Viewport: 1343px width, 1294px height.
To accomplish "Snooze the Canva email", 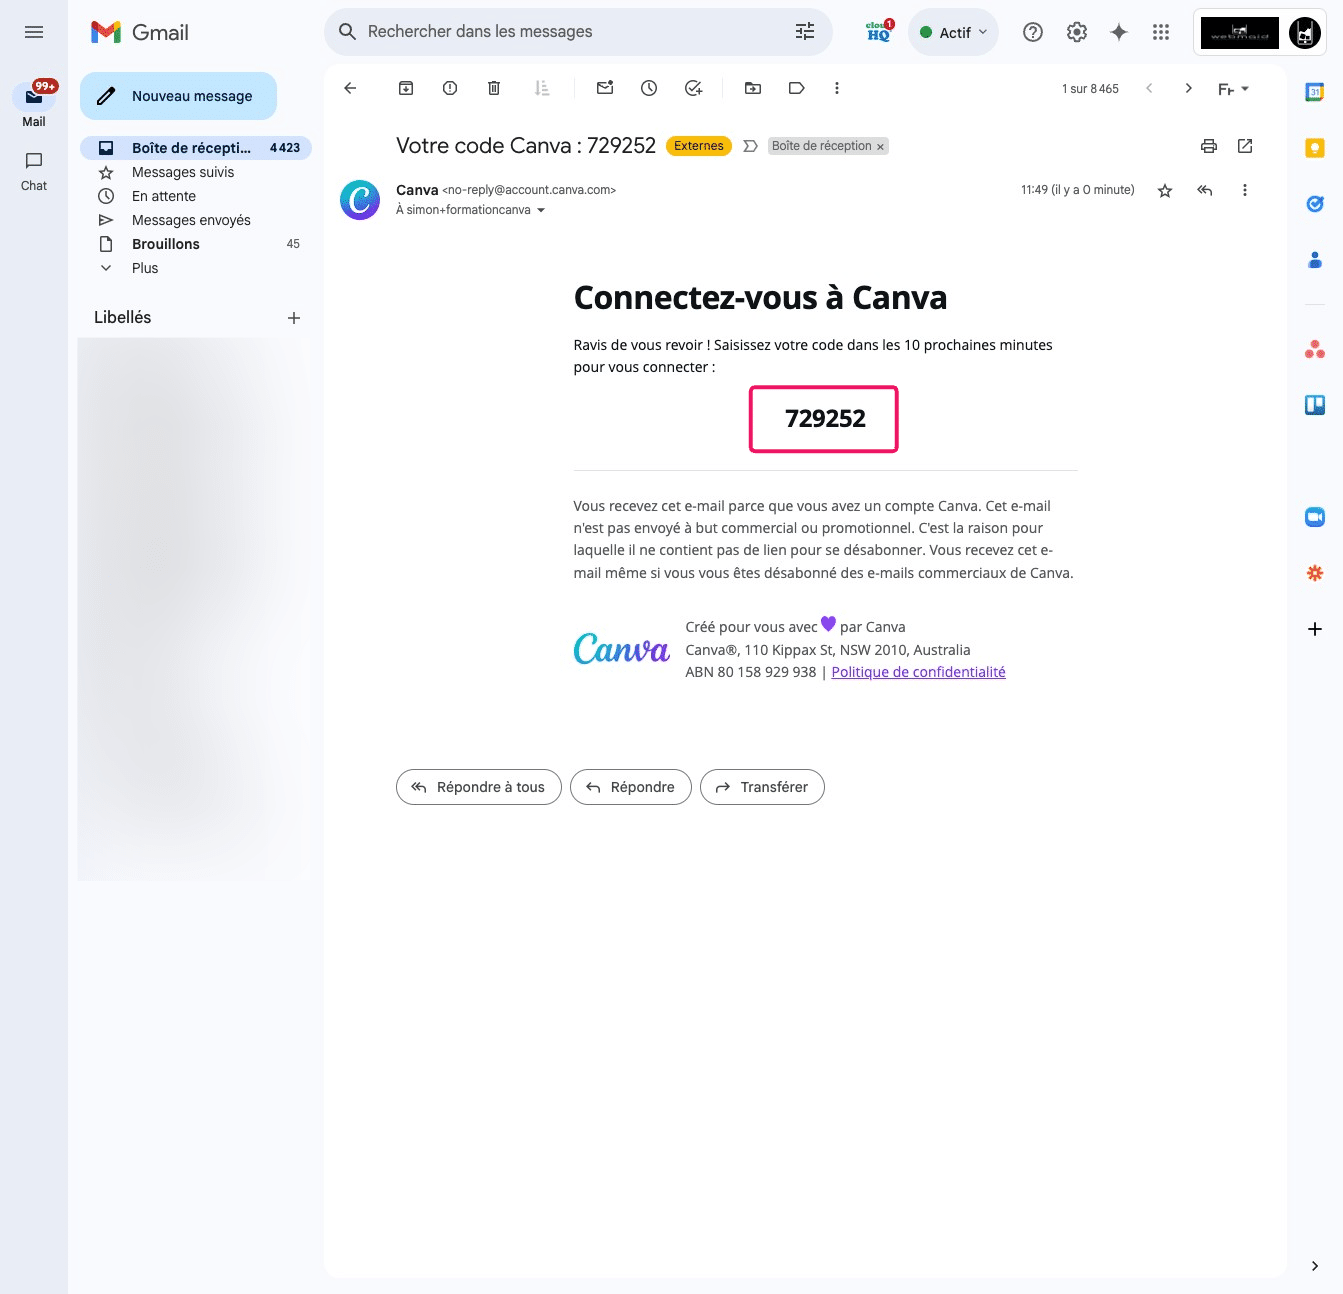I will pos(648,88).
